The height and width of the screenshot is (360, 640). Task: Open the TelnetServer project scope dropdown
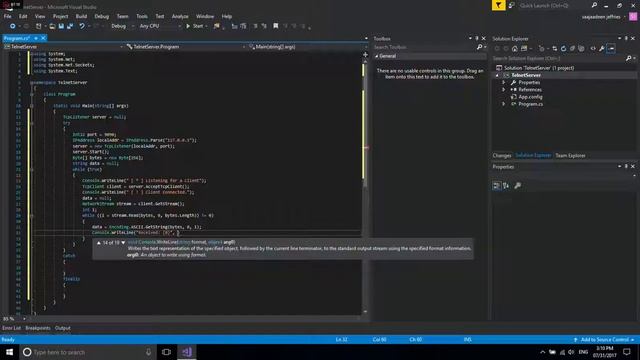[64, 47]
